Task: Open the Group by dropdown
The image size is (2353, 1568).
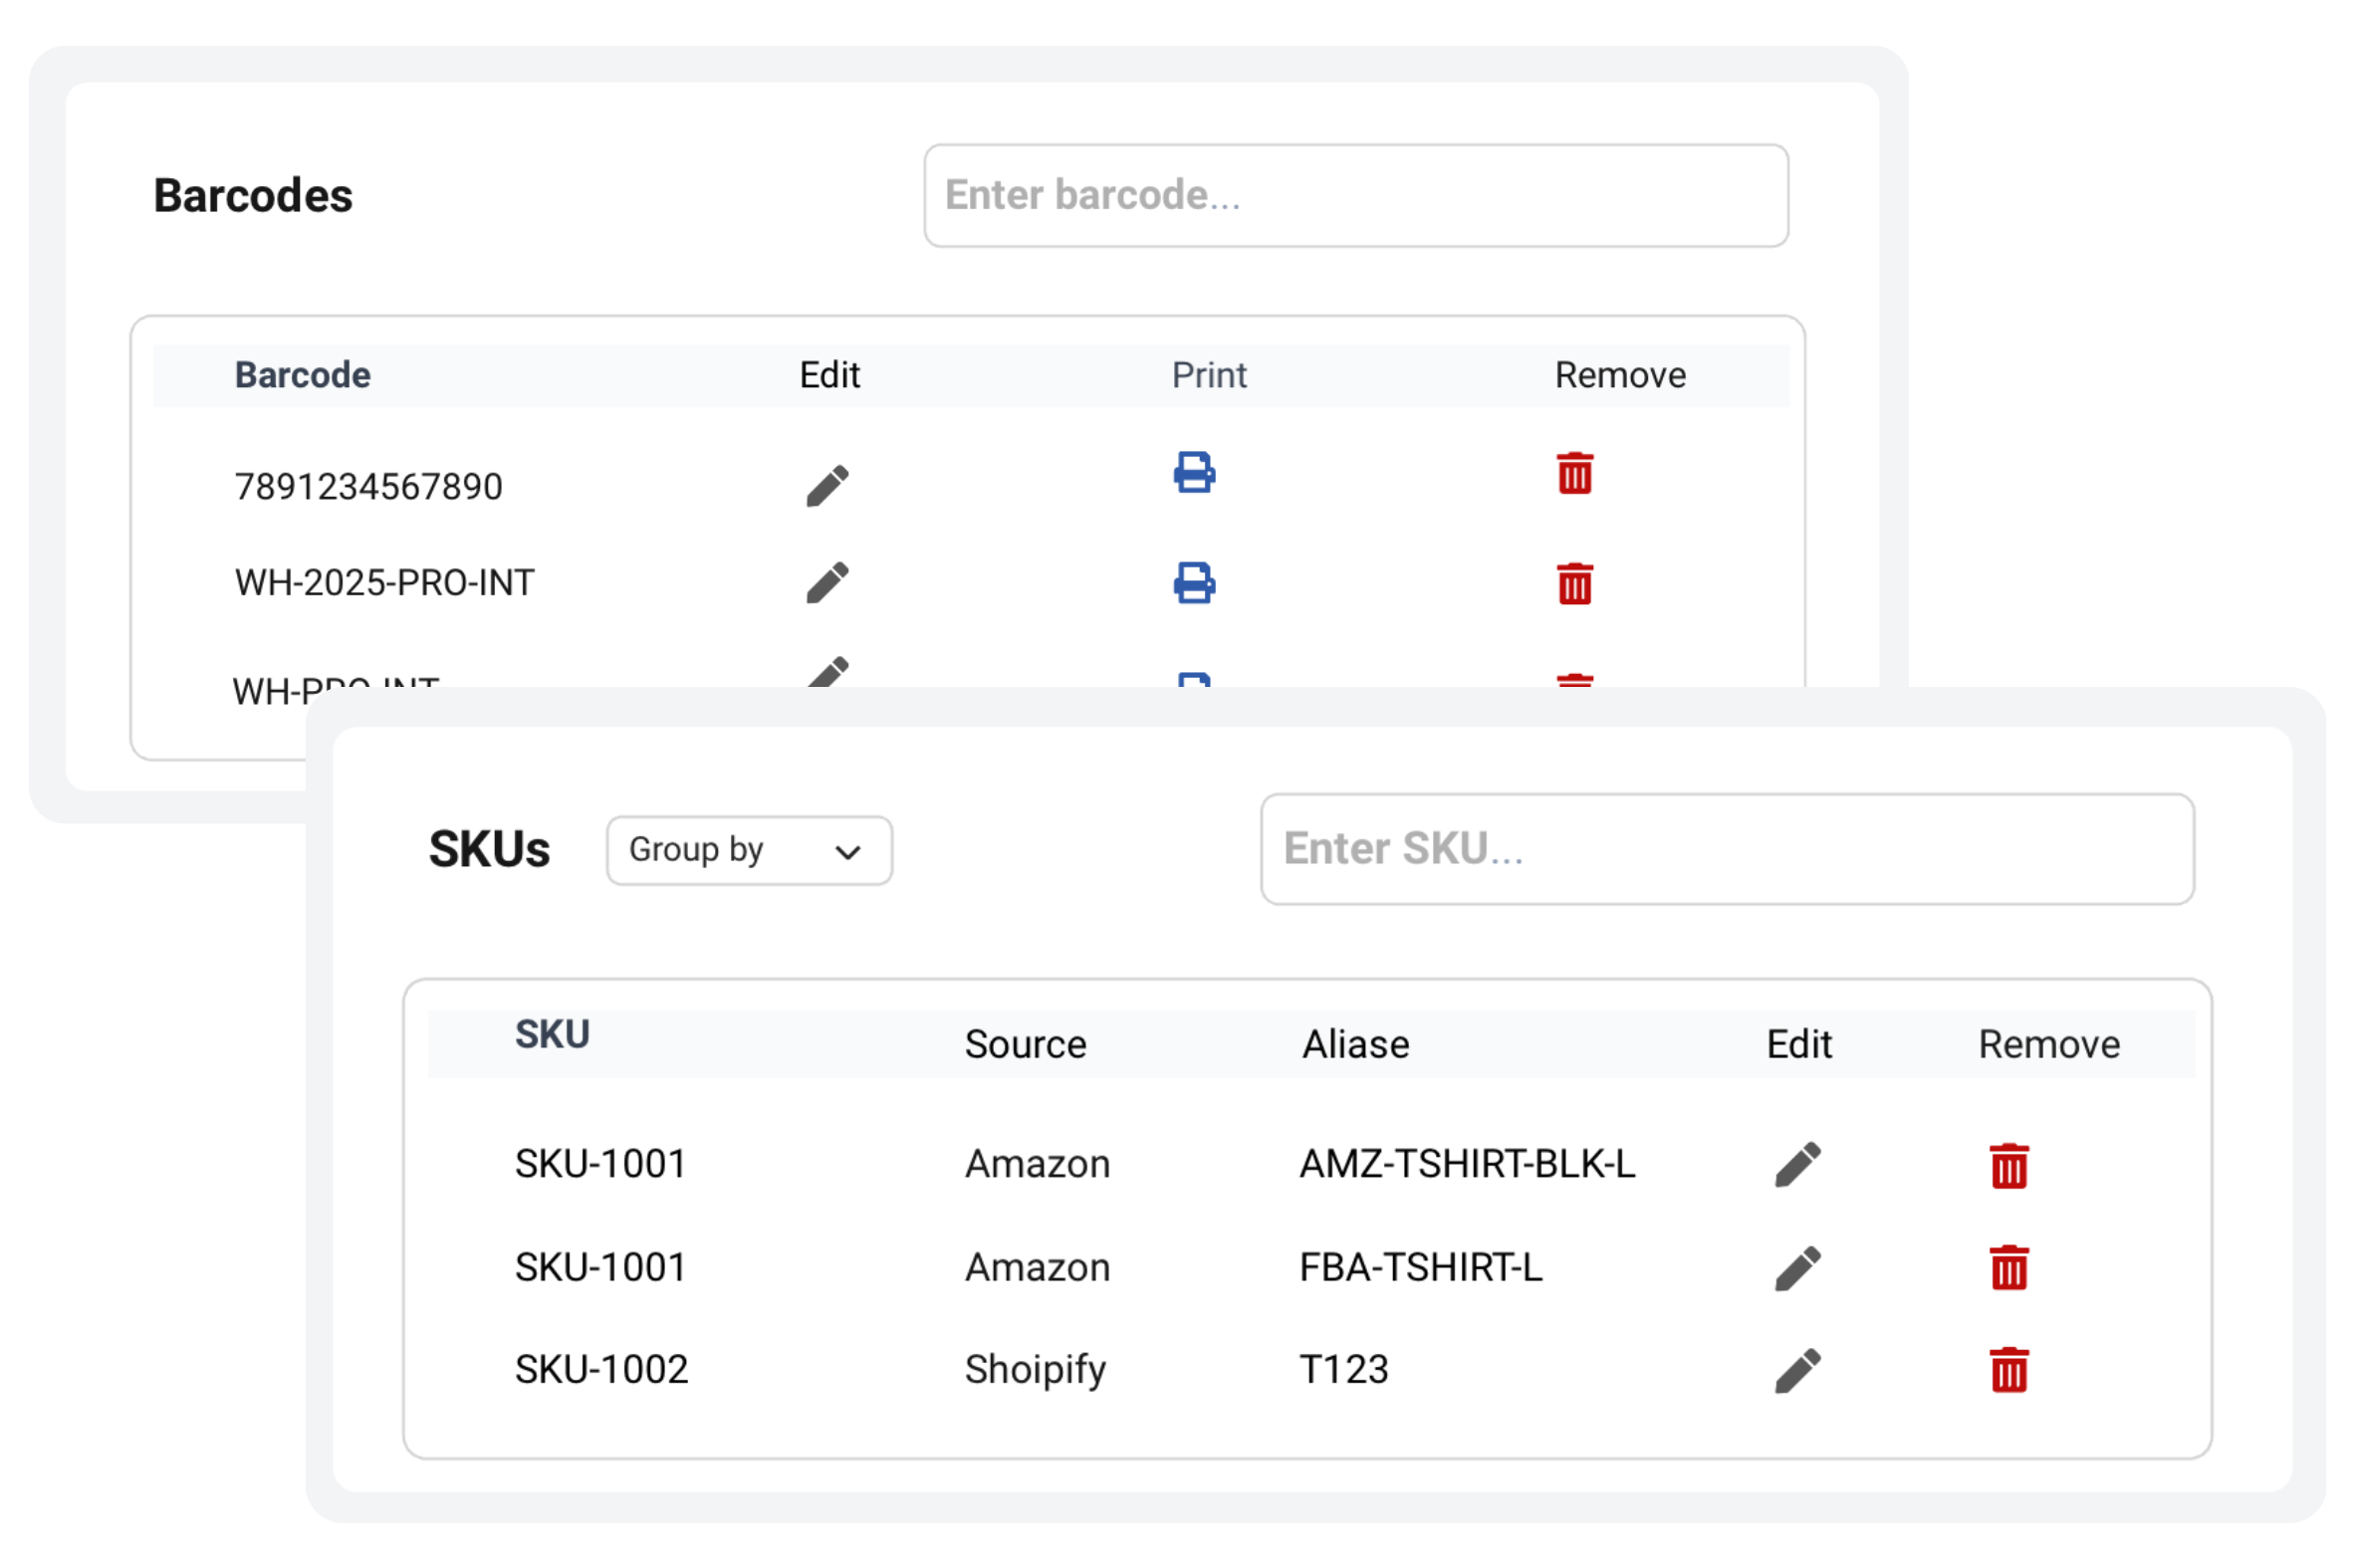Action: tap(748, 850)
